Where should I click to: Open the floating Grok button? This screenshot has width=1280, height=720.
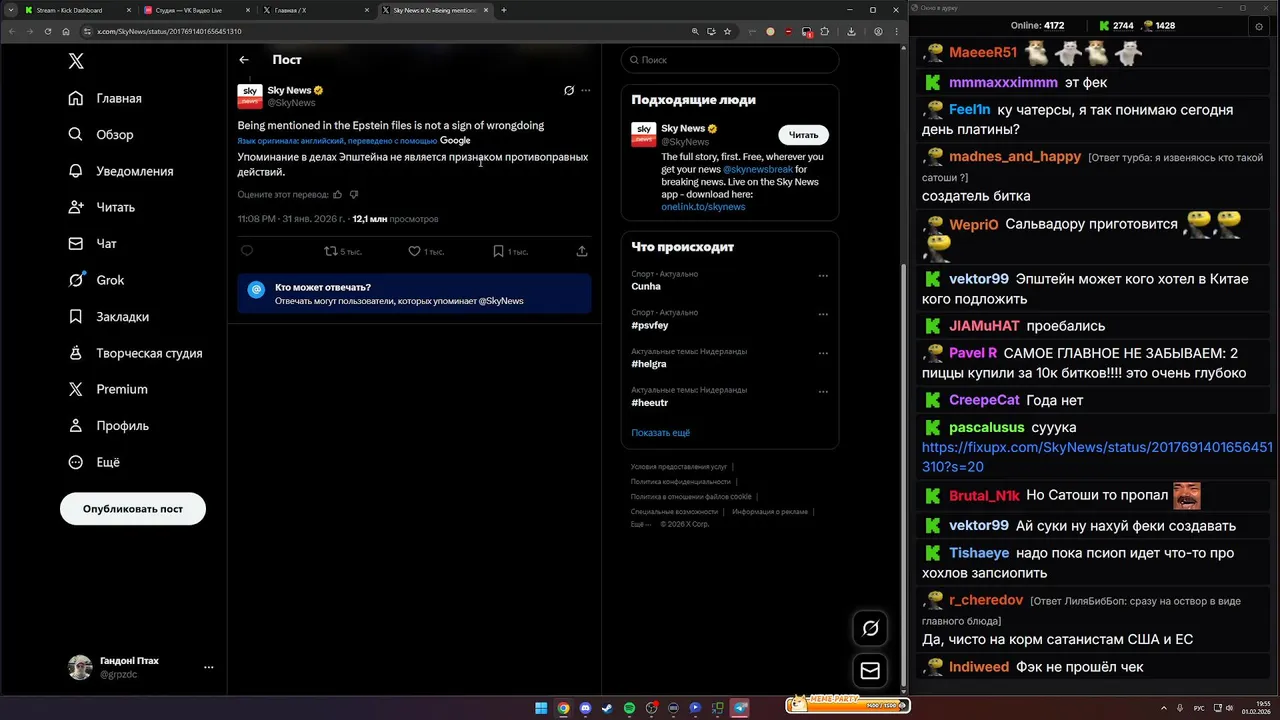(870, 628)
